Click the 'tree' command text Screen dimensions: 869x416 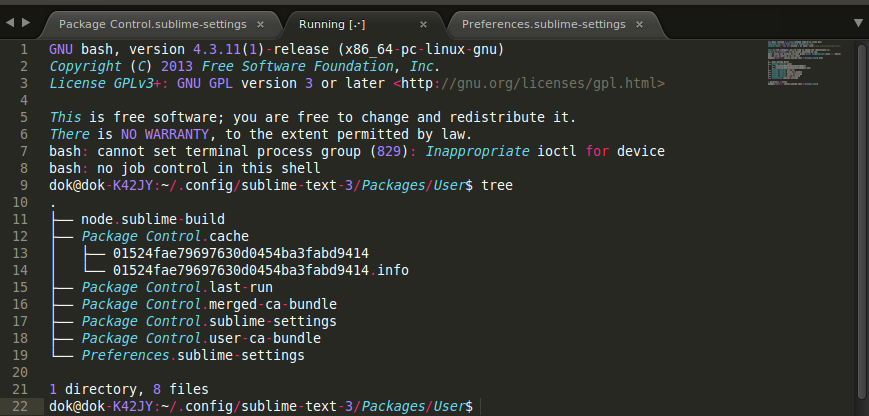pyautogui.click(x=497, y=186)
